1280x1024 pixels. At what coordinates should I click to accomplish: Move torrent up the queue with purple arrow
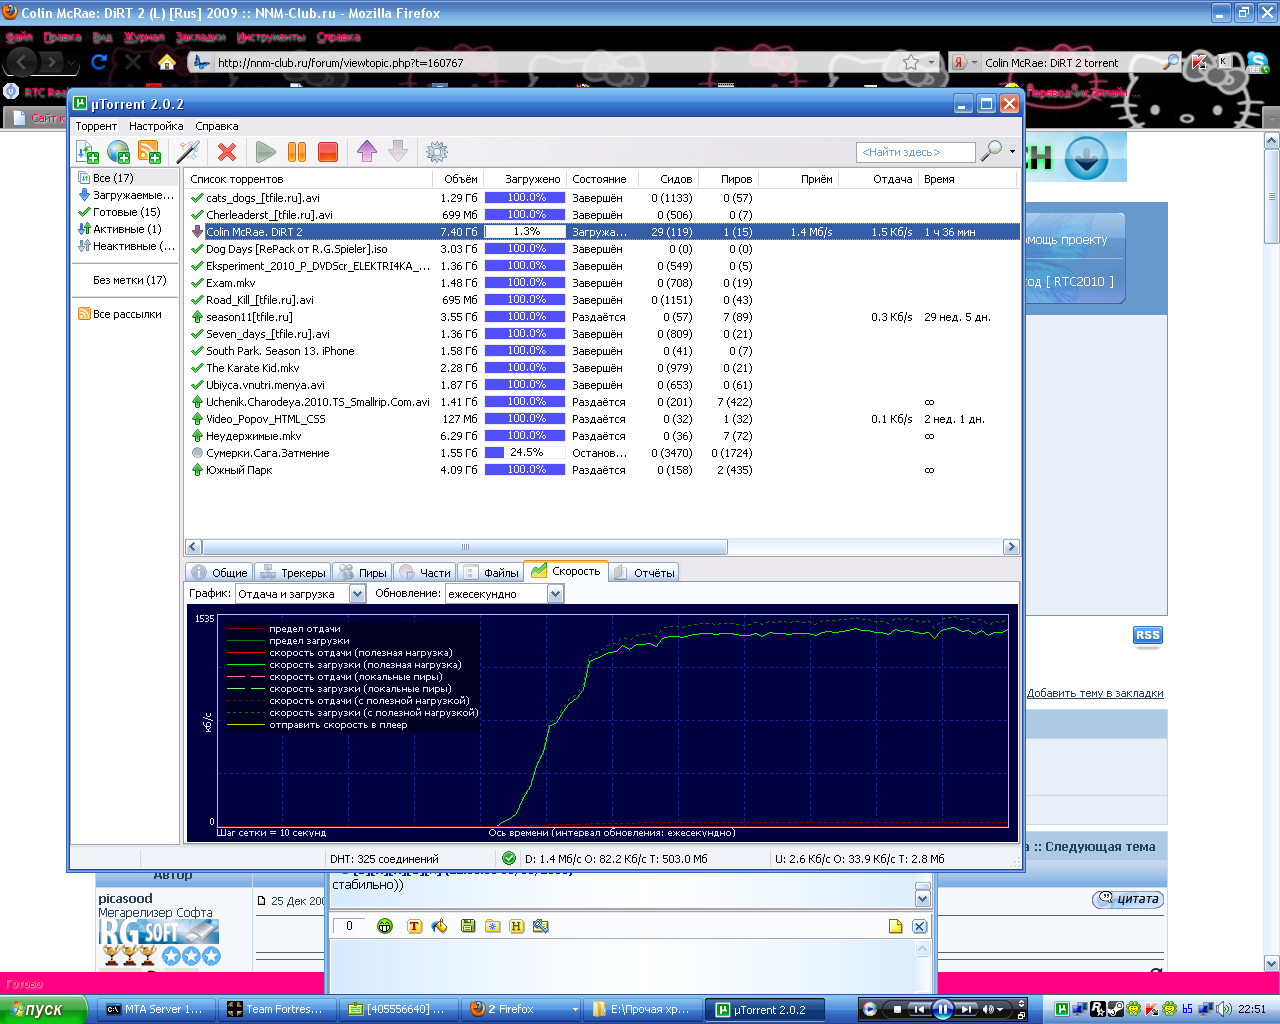(x=367, y=152)
